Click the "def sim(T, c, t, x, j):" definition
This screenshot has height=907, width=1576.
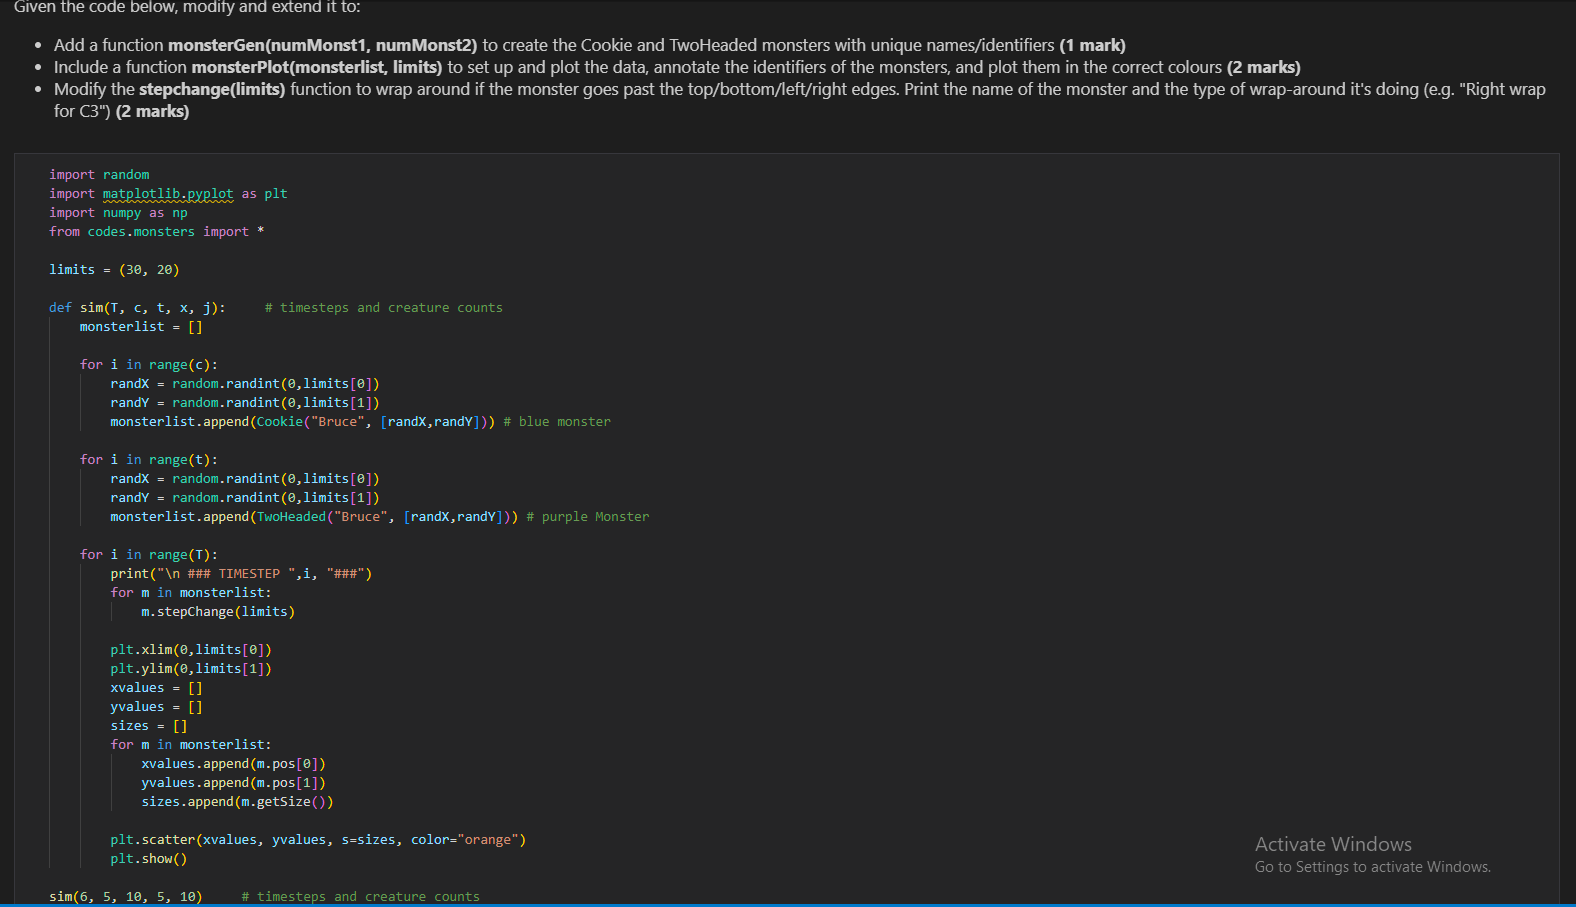click(x=137, y=308)
